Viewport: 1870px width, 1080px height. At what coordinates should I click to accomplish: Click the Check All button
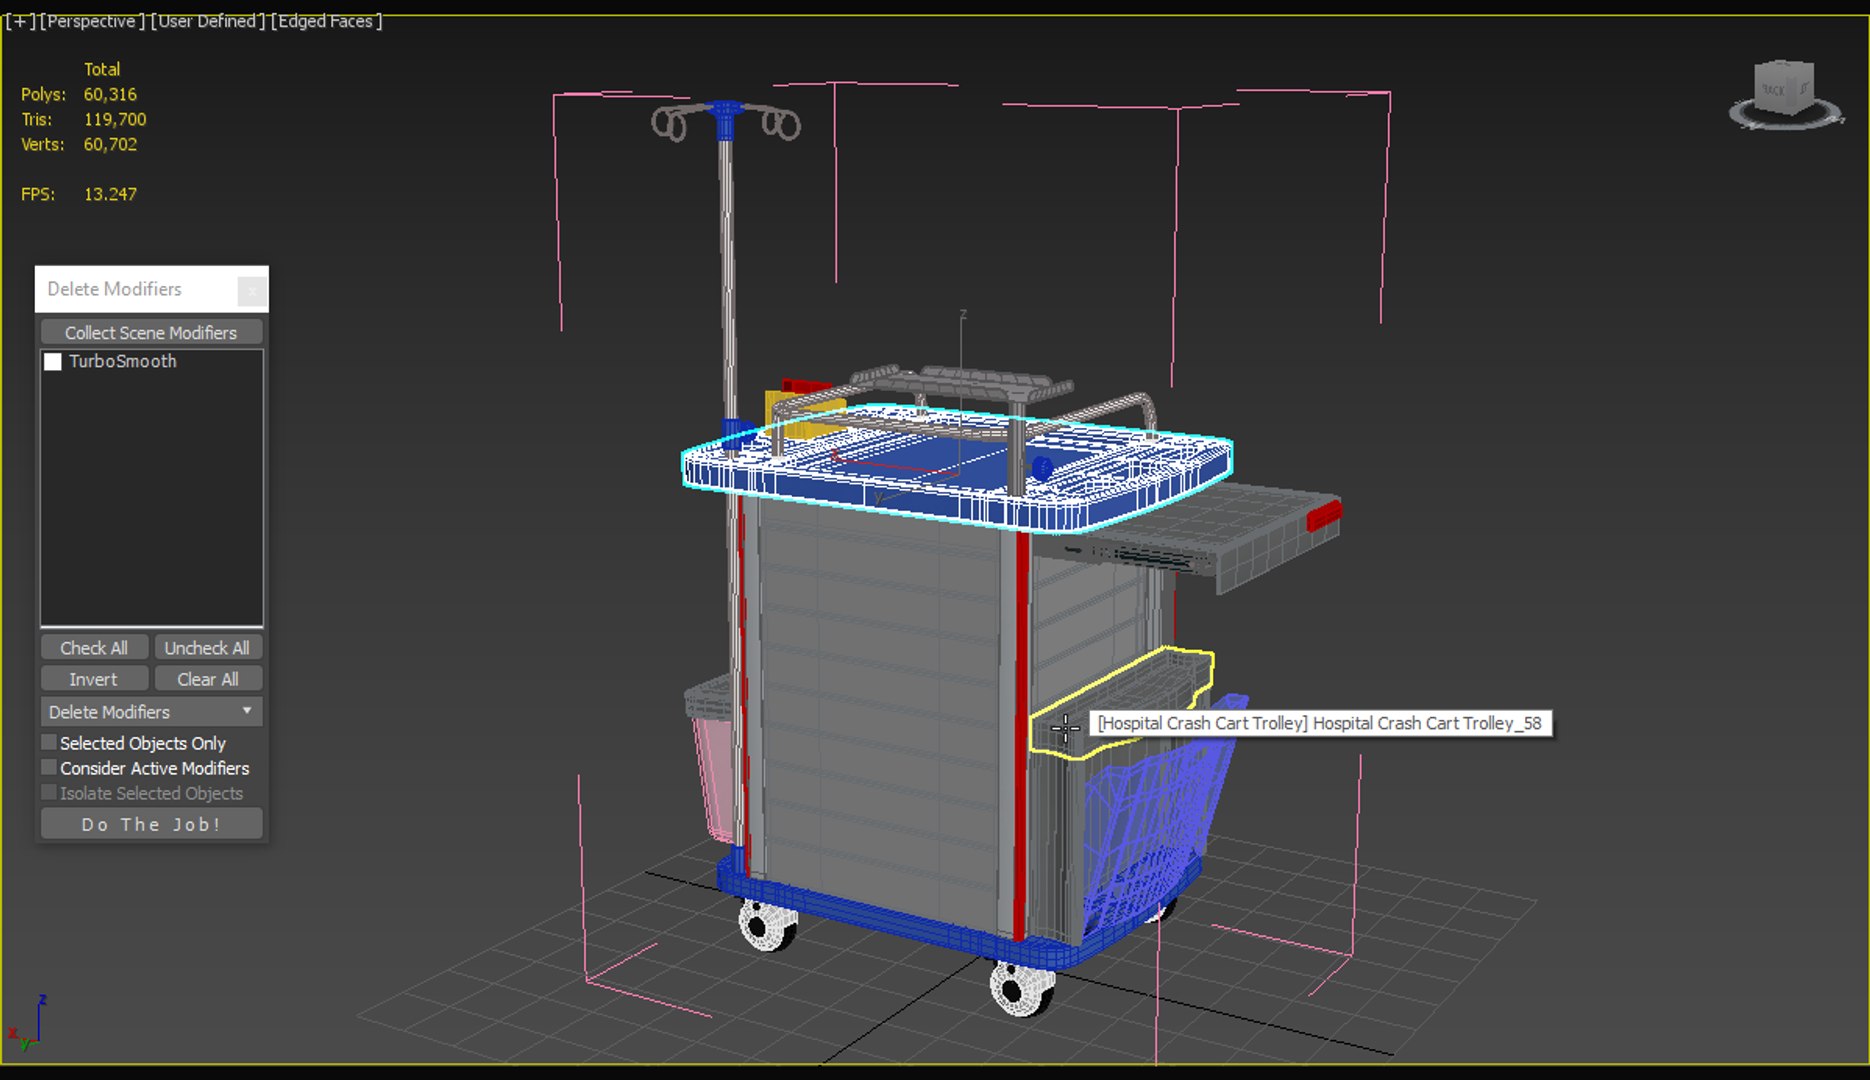(x=94, y=648)
